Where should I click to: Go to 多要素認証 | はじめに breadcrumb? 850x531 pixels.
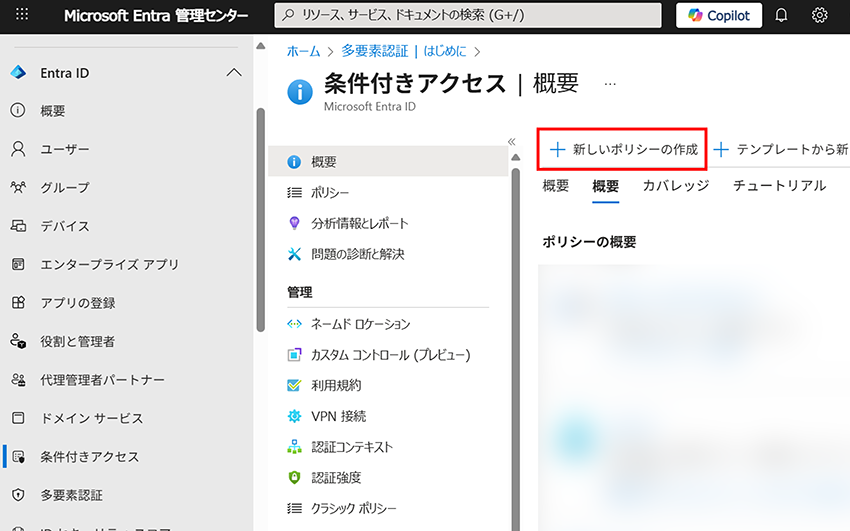point(403,51)
